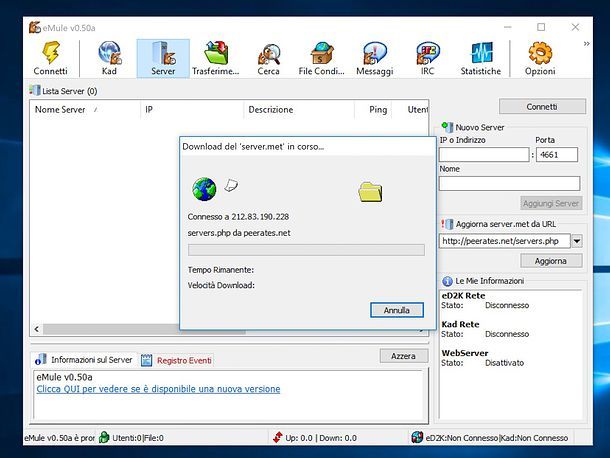Click 'Utenti:0|File:0' status text
This screenshot has width=610, height=458.
(138, 438)
